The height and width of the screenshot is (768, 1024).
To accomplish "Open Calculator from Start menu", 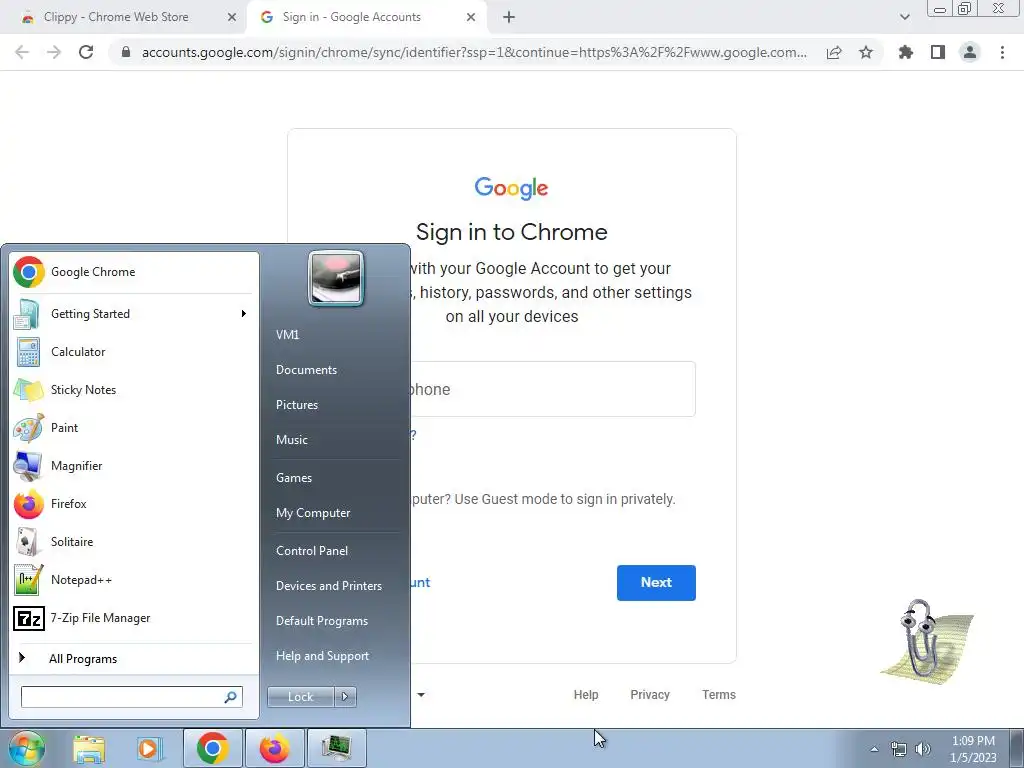I will pos(134,352).
